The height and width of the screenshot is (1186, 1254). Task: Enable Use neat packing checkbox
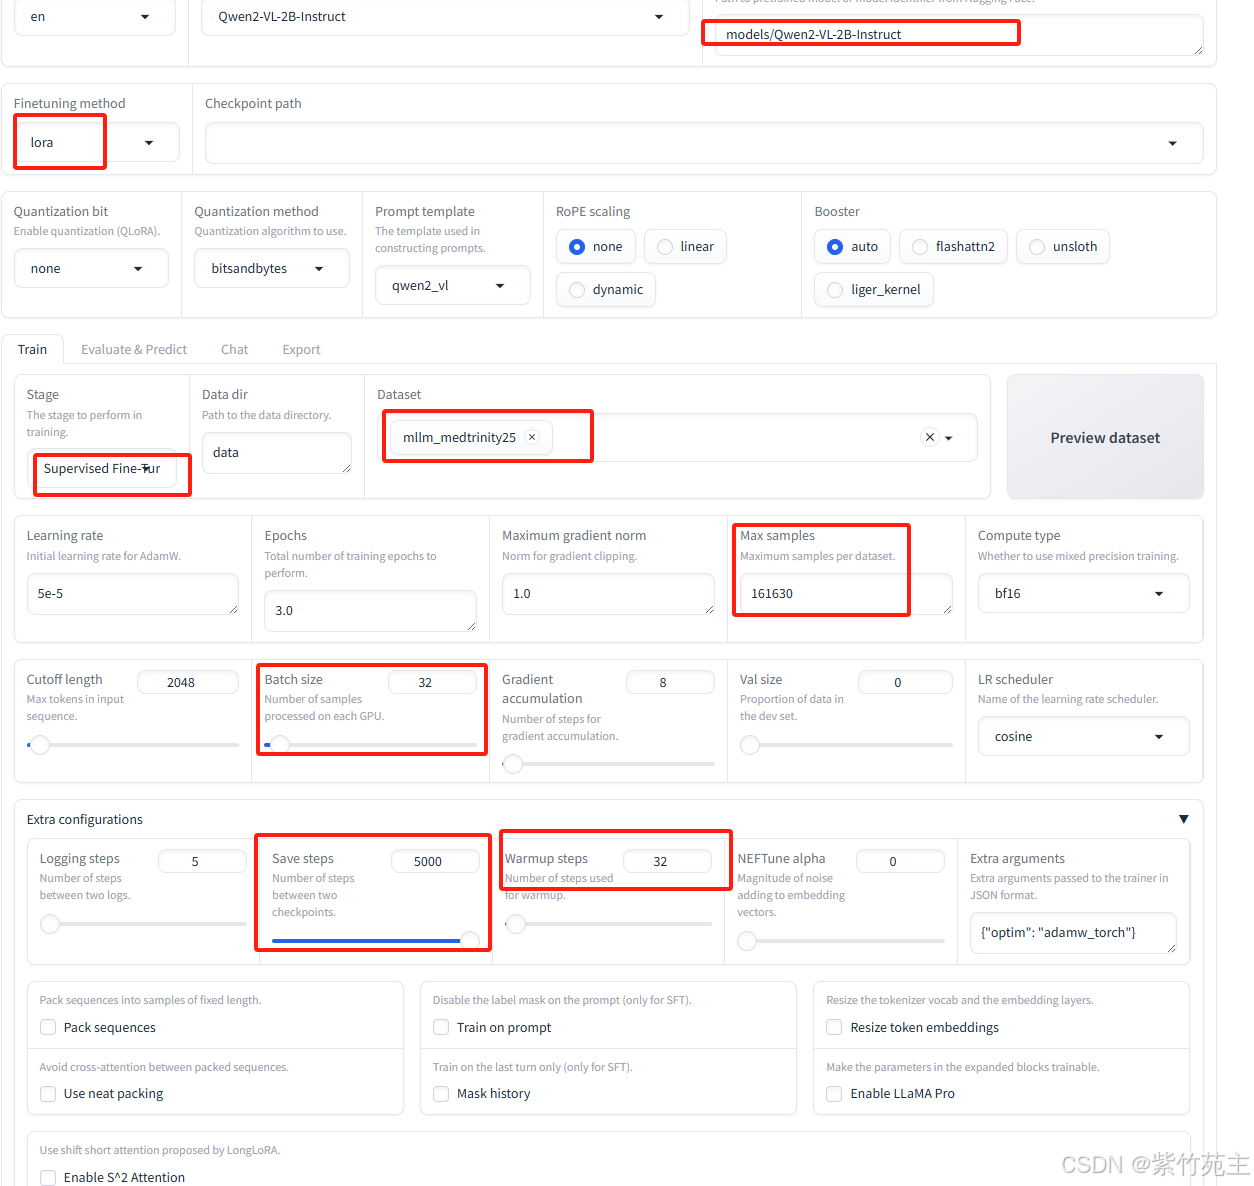pyautogui.click(x=48, y=1094)
